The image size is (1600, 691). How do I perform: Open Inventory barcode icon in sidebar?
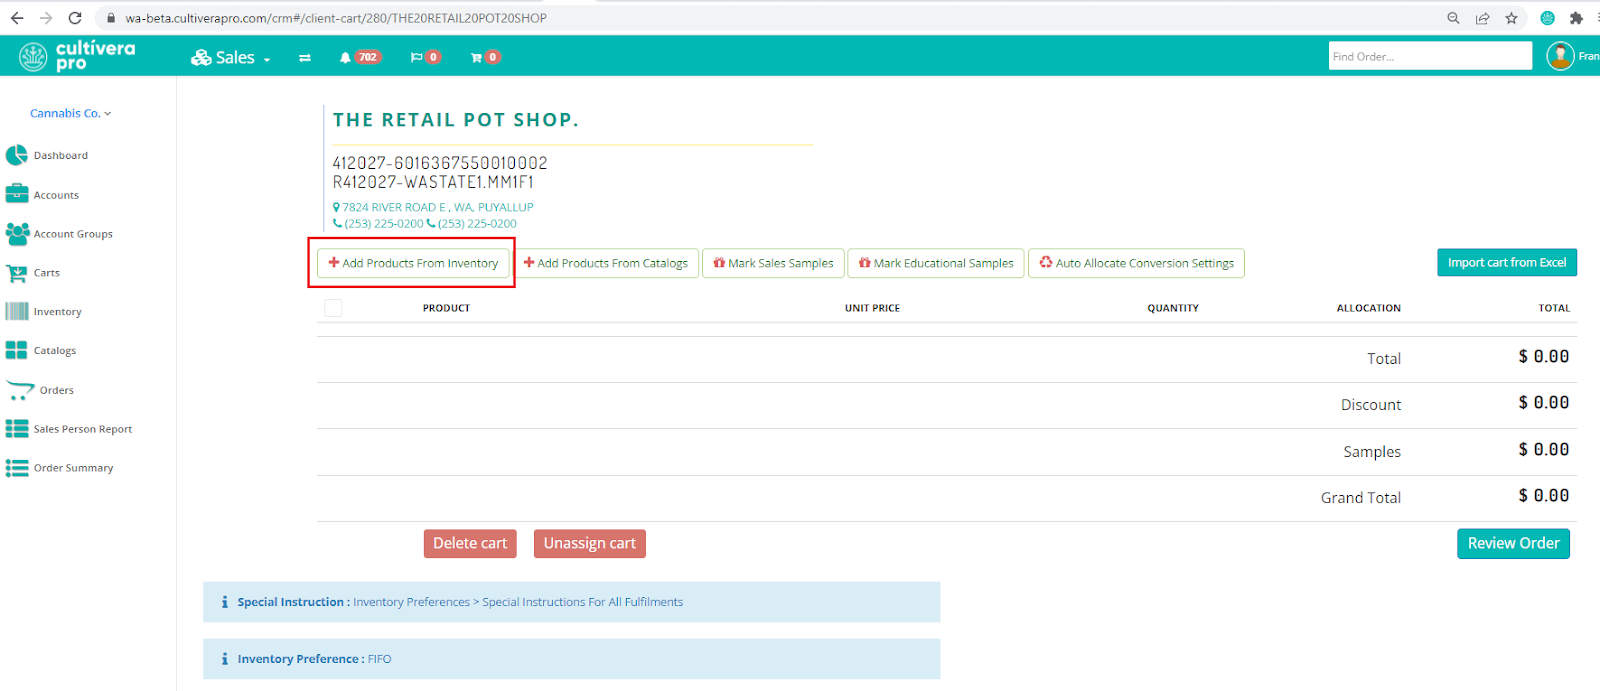17,311
